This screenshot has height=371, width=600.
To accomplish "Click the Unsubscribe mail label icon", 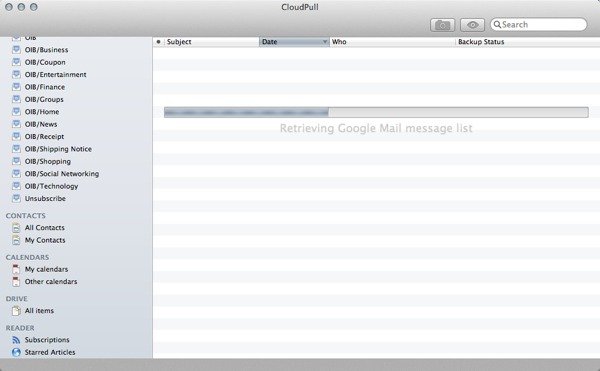I will 16,199.
